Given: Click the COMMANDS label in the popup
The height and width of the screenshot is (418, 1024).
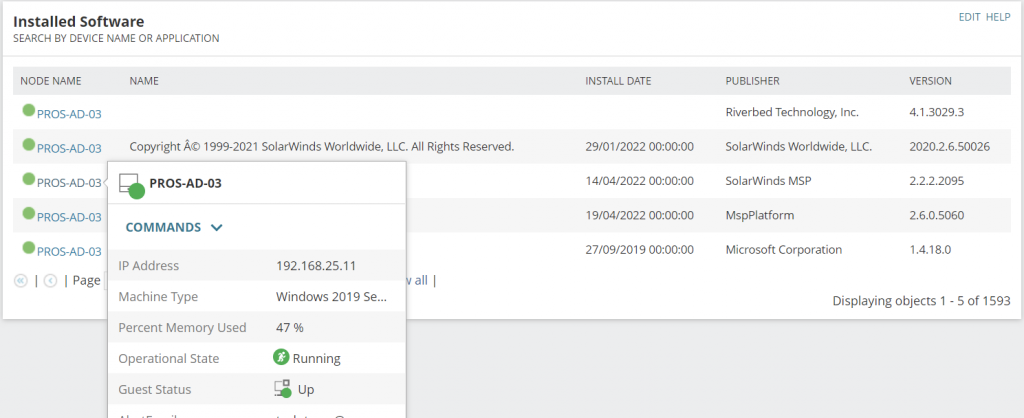Looking at the screenshot, I should click(163, 227).
